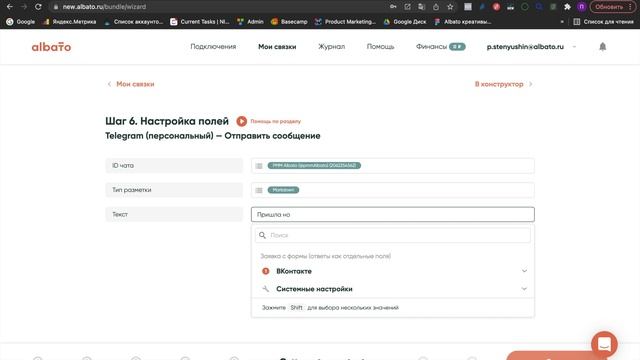The height and width of the screenshot is (360, 640).
Task: Go forward in the browser
Action: pyautogui.click(x=24, y=7)
